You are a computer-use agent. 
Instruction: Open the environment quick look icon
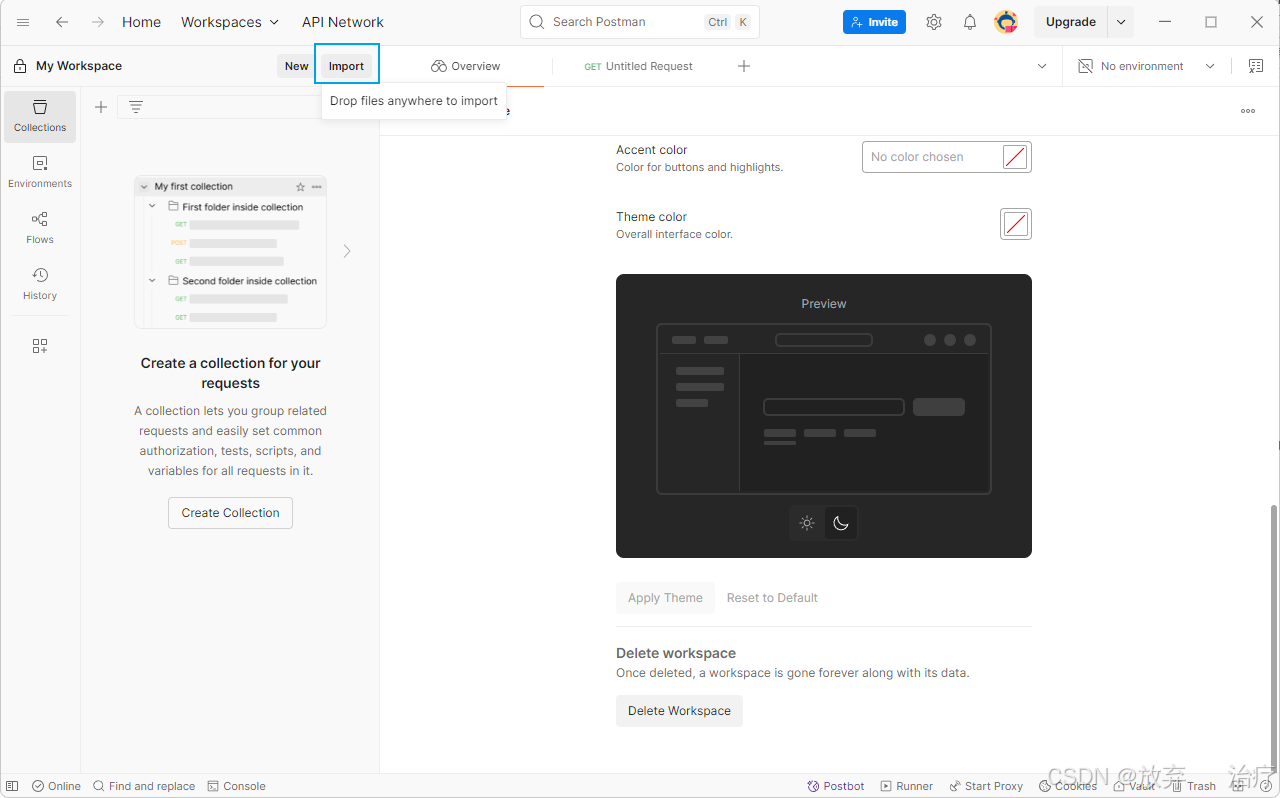1256,66
